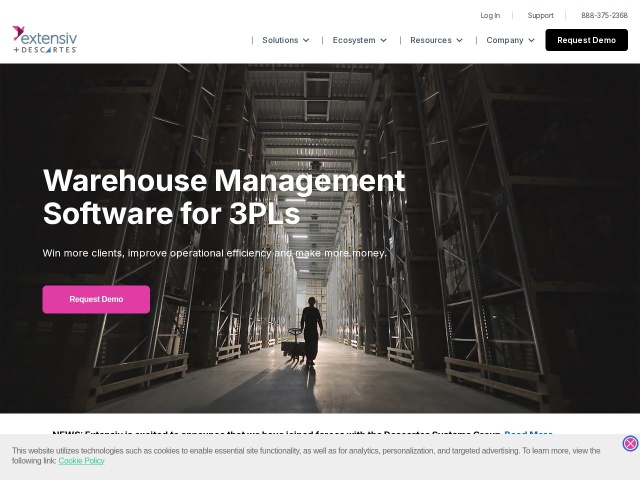This screenshot has width=640, height=480.
Task: Click the Warehouse Management Software for 3PLs heading
Action: (224, 197)
